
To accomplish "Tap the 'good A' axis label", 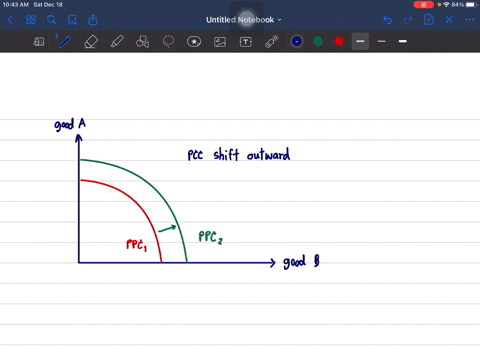I will 70,124.
